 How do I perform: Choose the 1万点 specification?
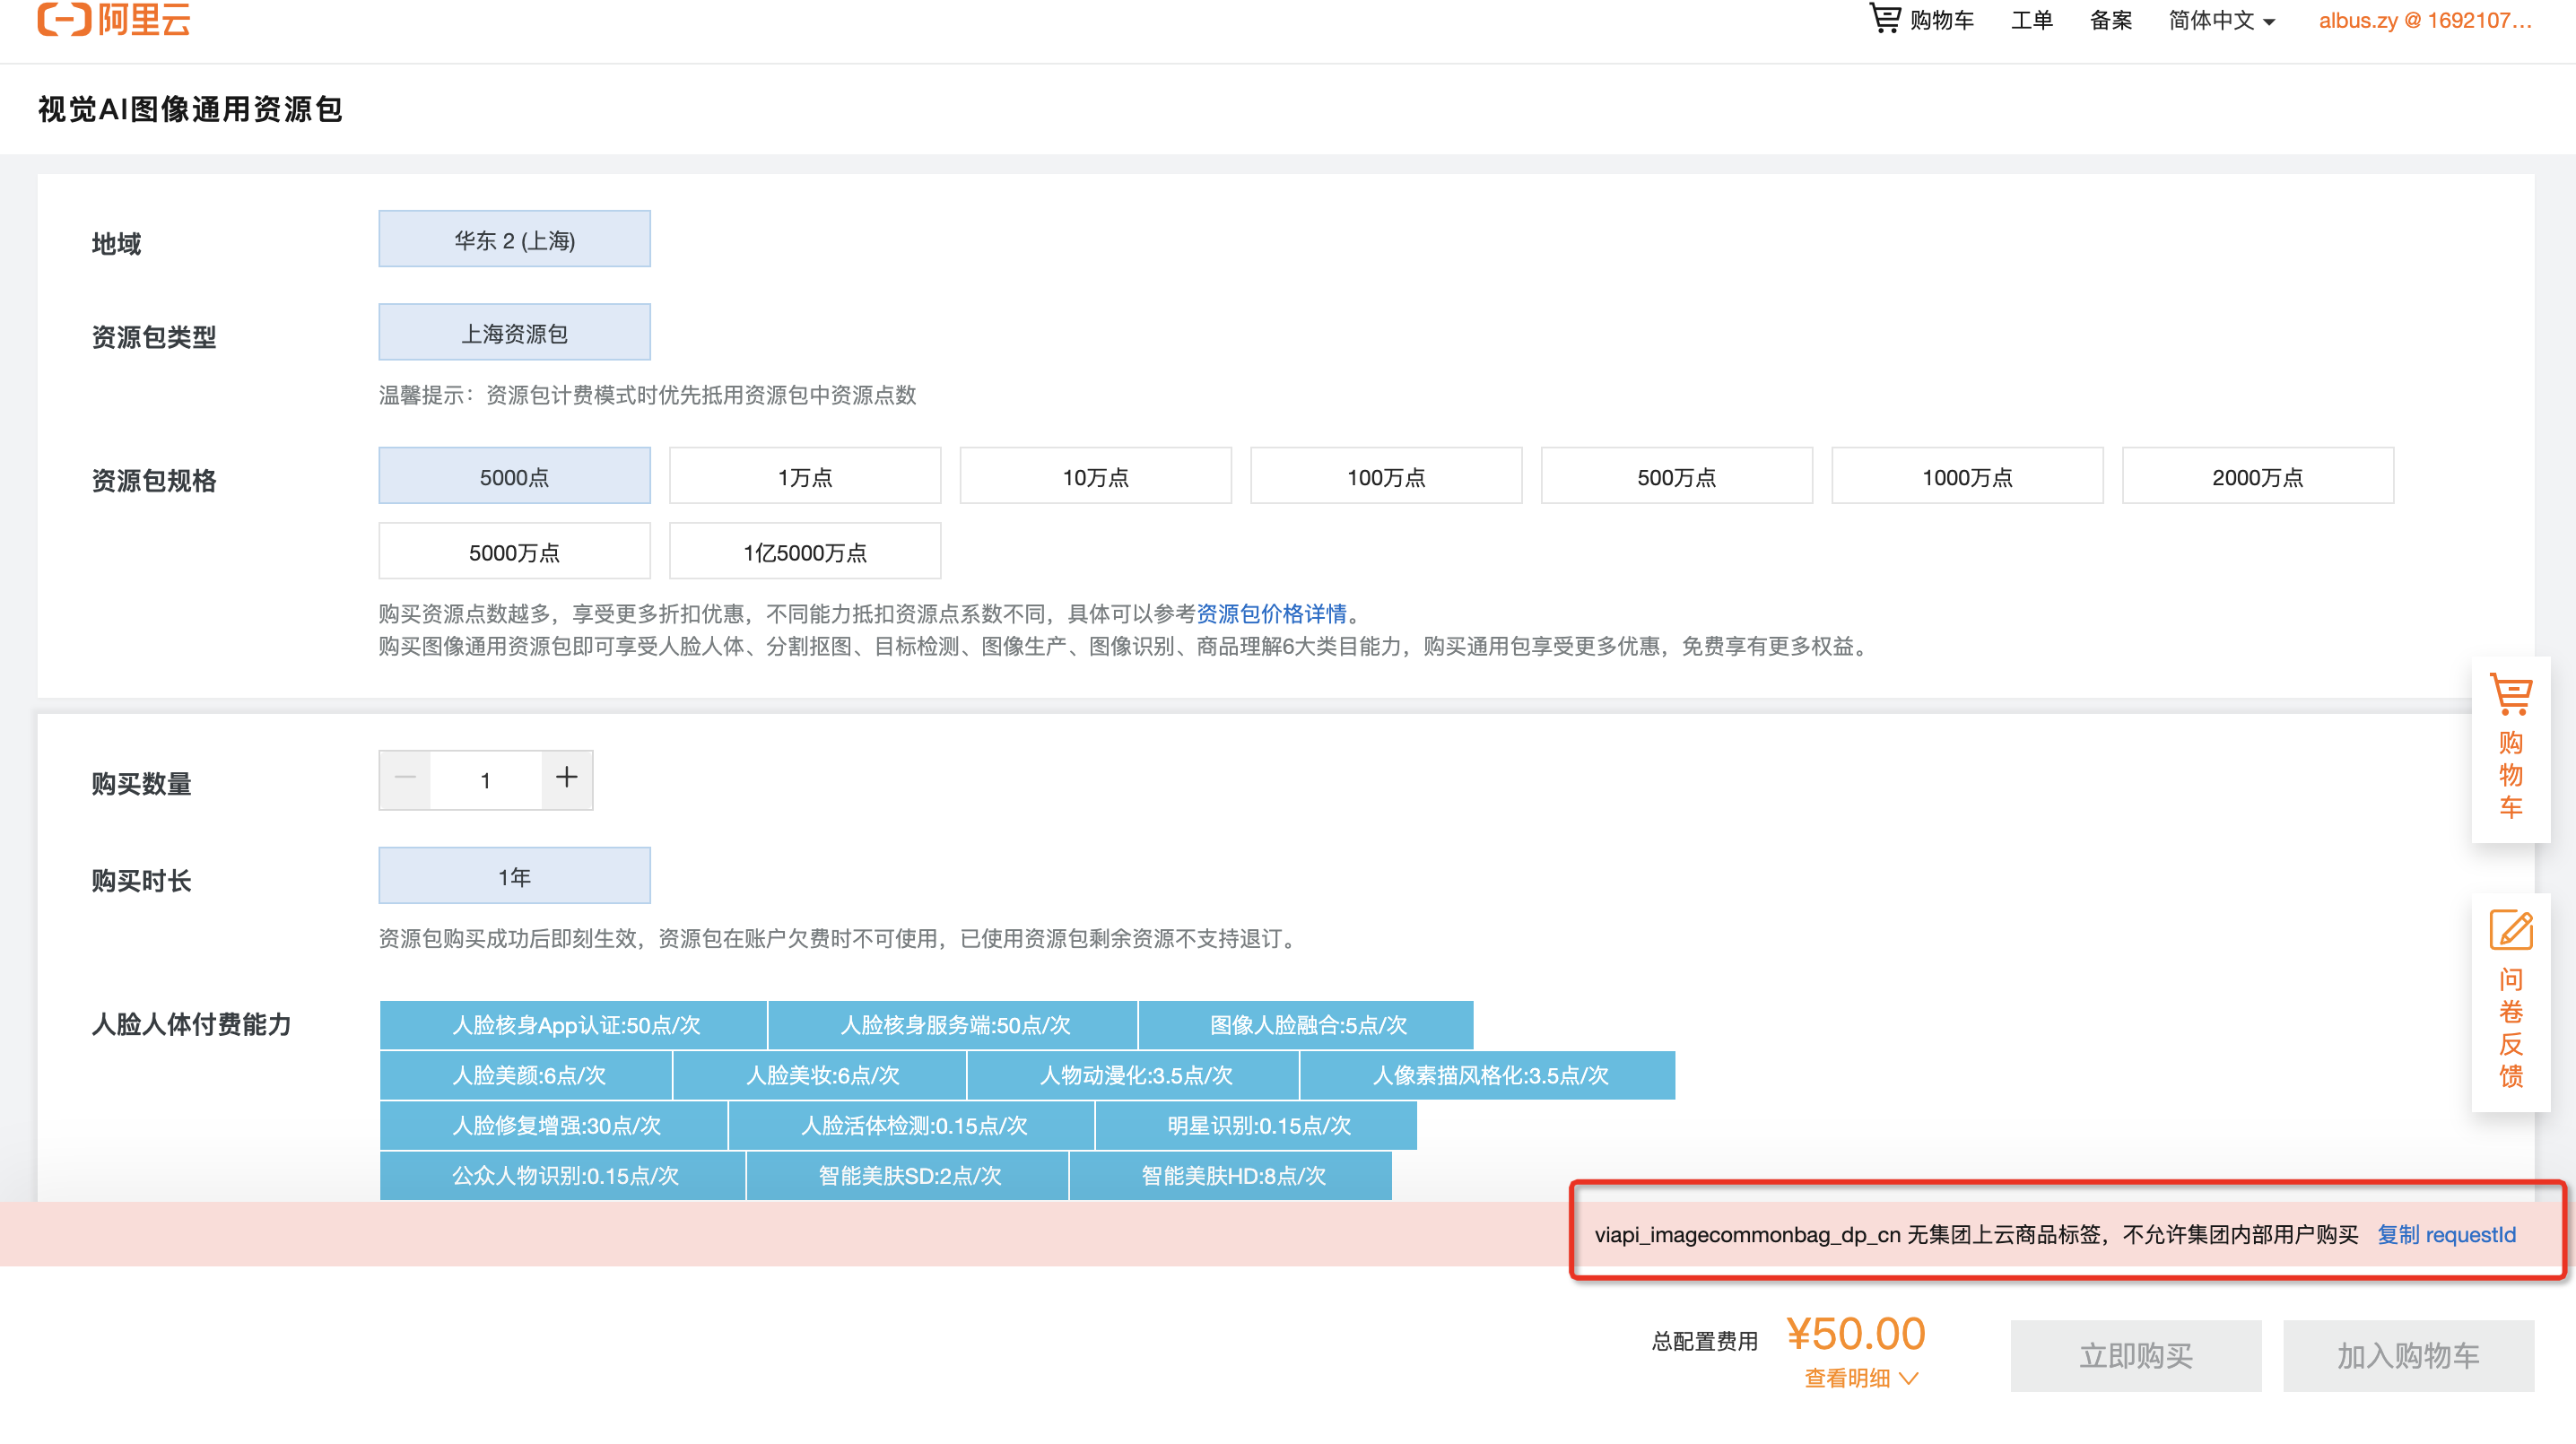click(805, 476)
